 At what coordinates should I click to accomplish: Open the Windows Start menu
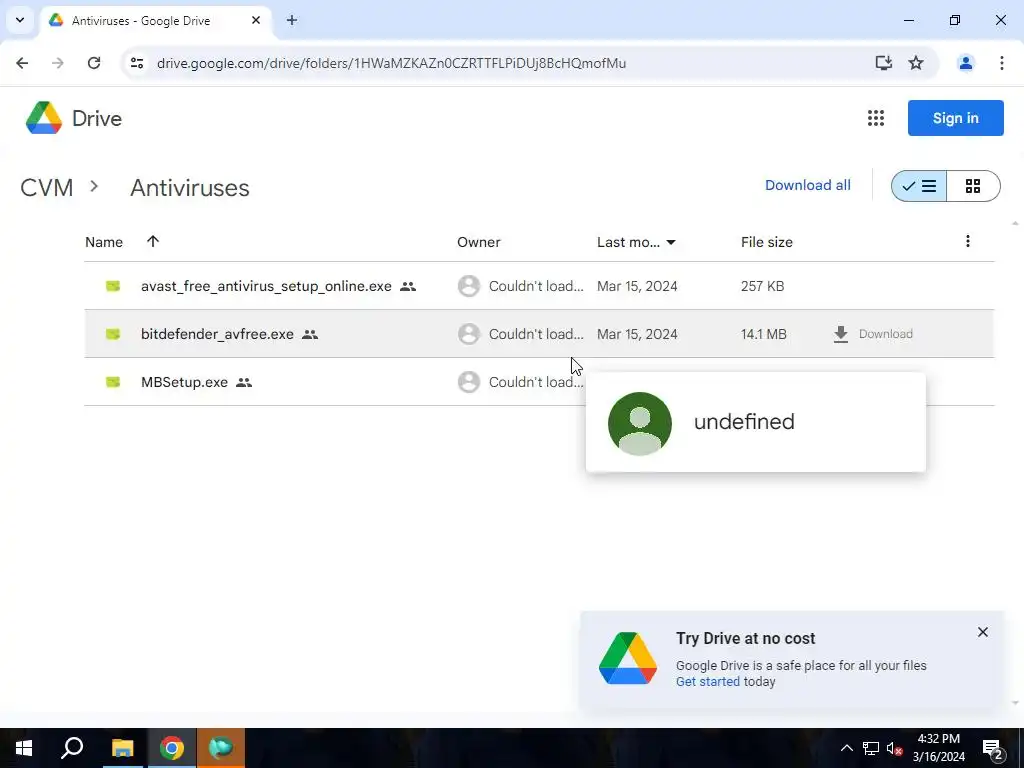point(24,748)
